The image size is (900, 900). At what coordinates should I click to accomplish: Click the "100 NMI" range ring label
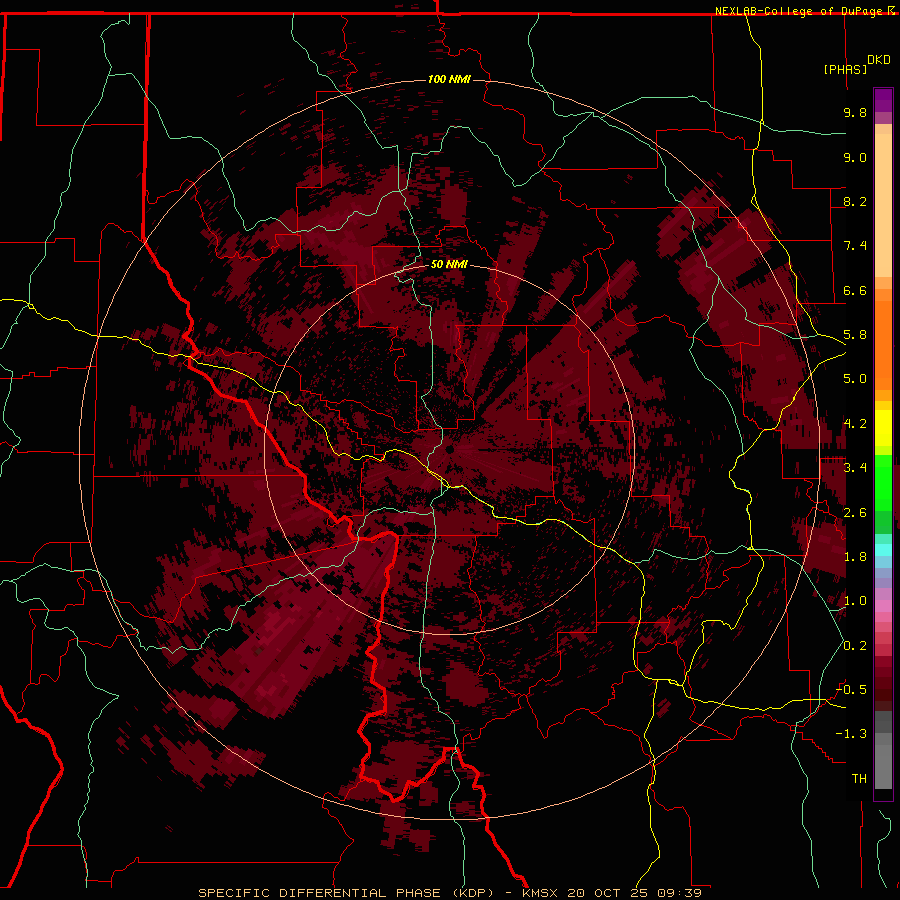449,79
